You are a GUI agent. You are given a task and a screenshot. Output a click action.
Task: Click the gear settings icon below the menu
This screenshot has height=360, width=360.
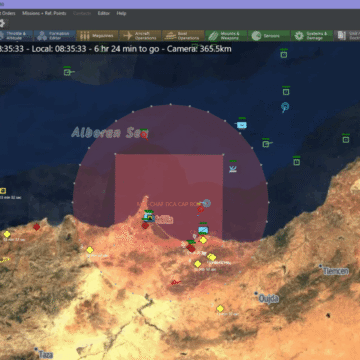pos(2,23)
